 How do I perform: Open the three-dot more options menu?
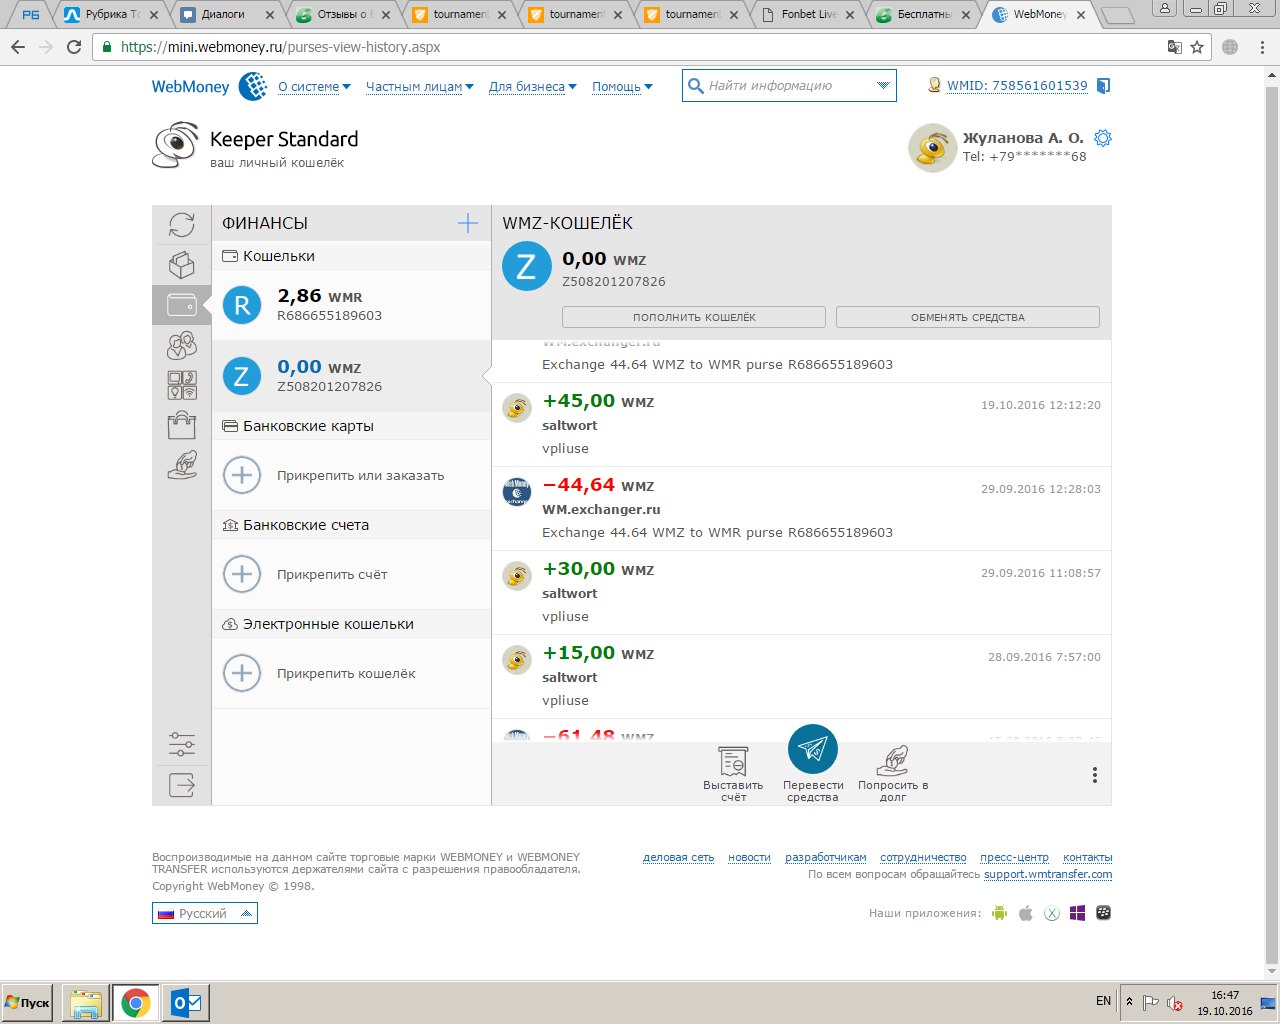[1095, 775]
